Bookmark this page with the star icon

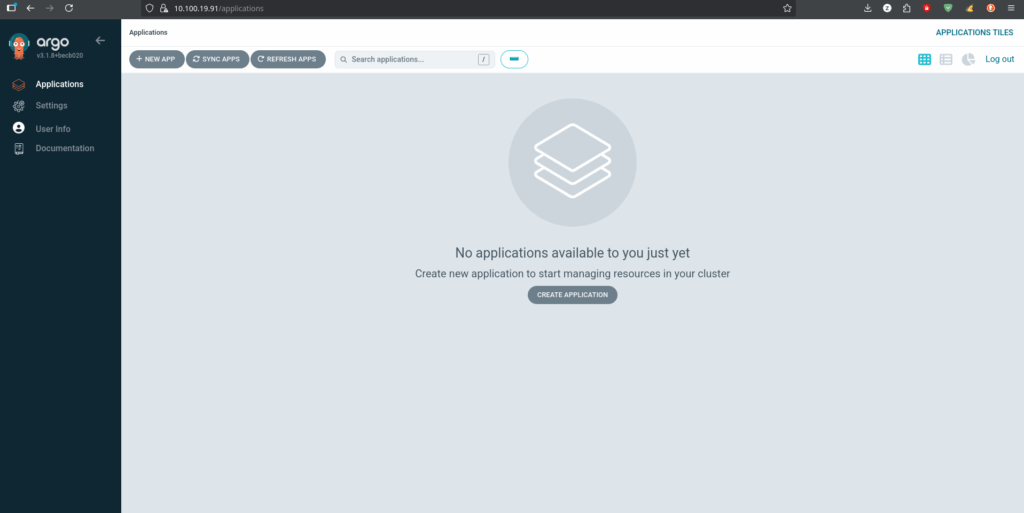click(x=787, y=8)
